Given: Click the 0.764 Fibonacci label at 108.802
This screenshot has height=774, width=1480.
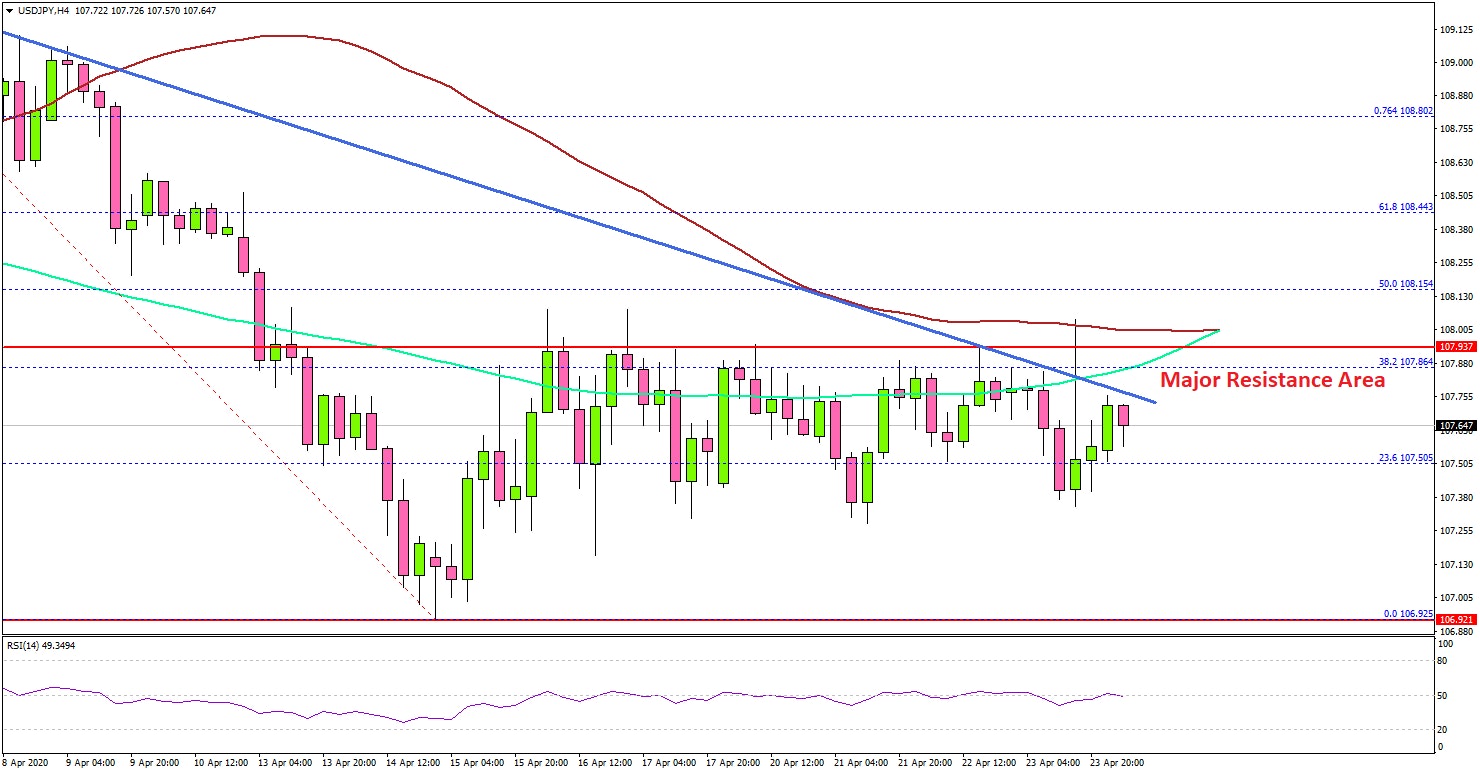Looking at the screenshot, I should tap(1403, 111).
